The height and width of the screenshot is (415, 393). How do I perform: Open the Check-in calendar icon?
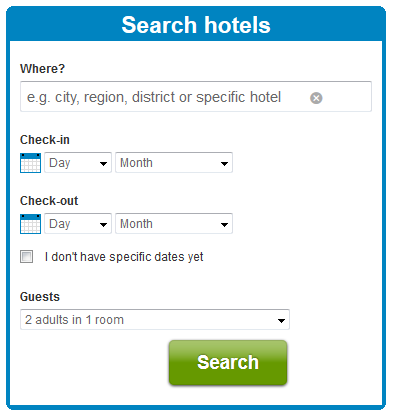coord(30,163)
